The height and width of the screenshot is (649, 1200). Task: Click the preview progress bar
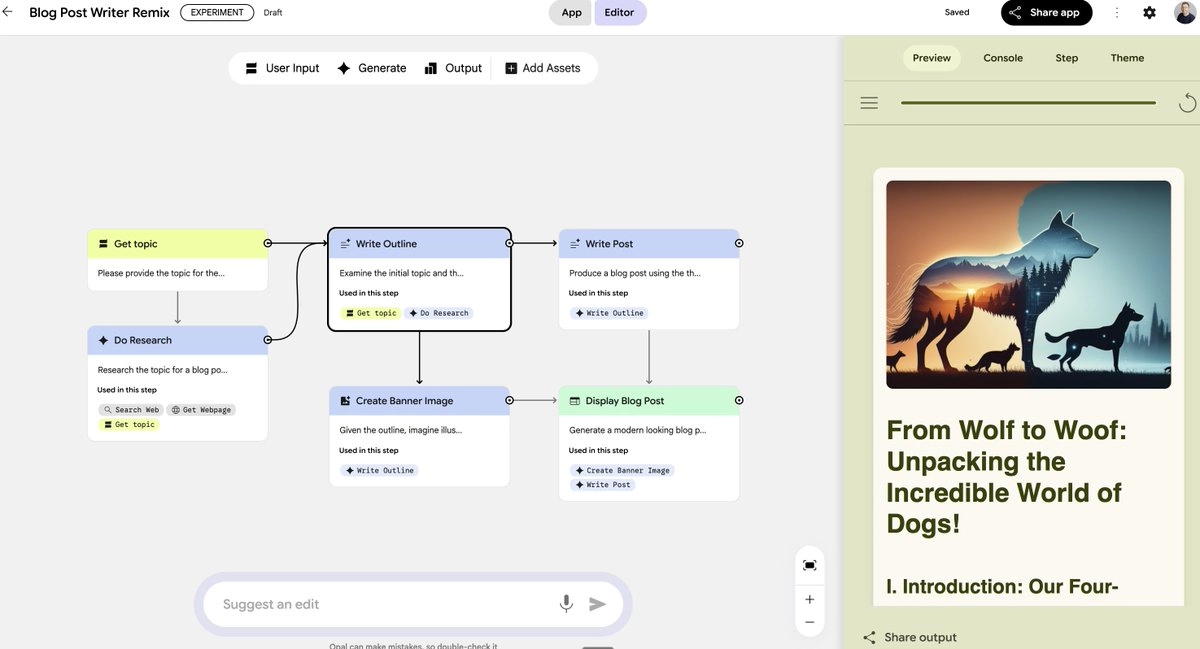[x=1028, y=103]
